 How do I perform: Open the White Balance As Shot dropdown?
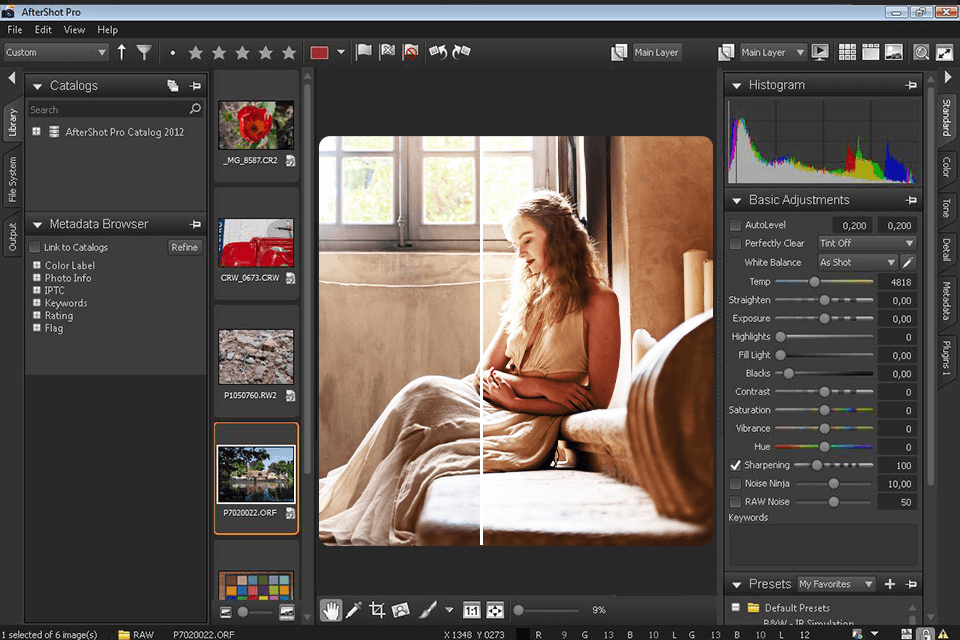(857, 262)
